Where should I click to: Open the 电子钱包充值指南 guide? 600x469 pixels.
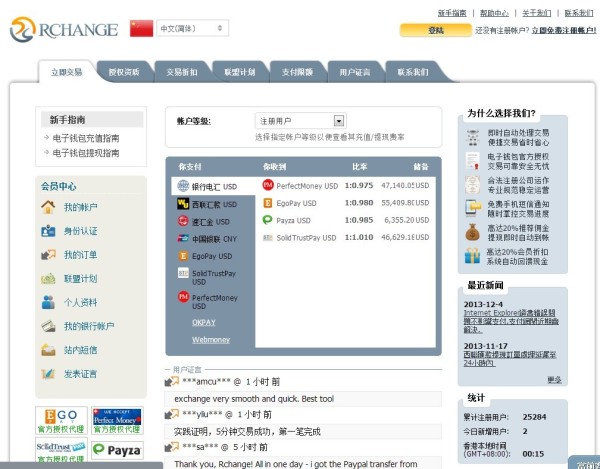pyautogui.click(x=86, y=138)
